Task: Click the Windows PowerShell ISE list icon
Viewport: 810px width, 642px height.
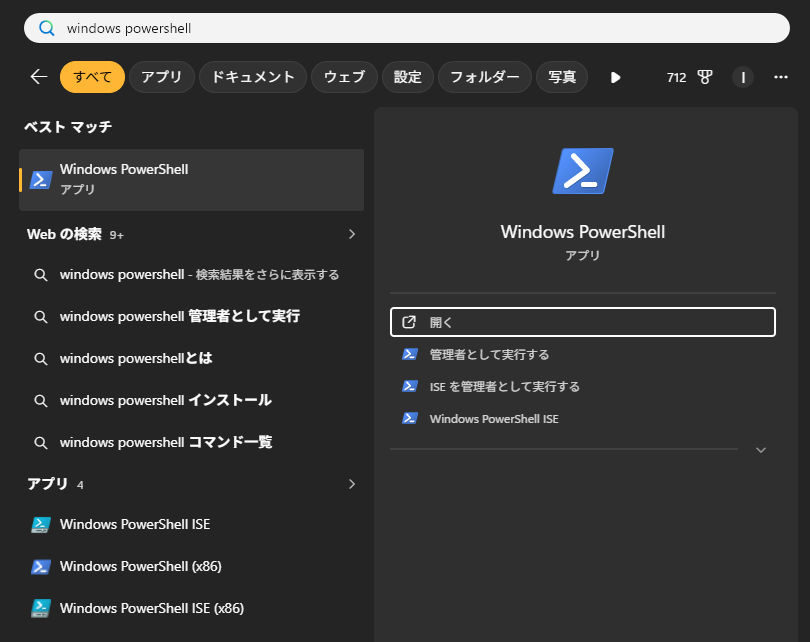Action: 41,525
